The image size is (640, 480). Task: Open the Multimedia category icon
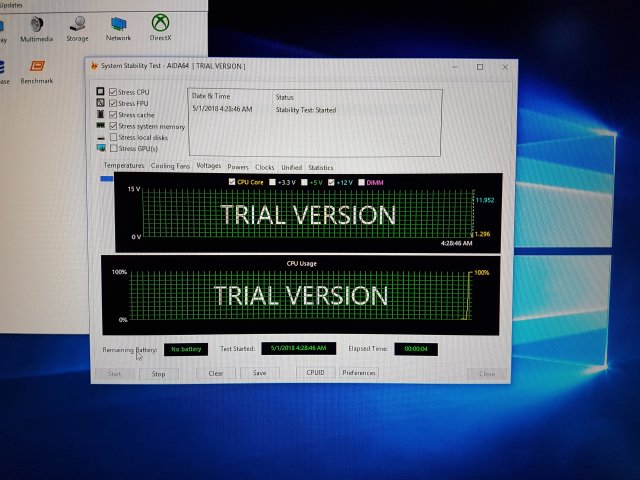pos(36,24)
